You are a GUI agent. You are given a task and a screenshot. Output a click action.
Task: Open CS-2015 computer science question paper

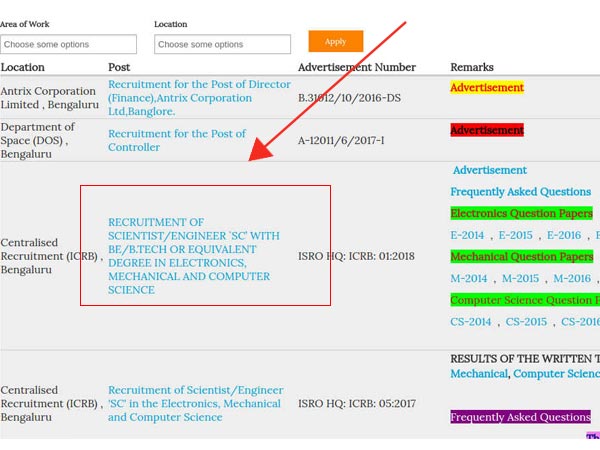pos(526,321)
